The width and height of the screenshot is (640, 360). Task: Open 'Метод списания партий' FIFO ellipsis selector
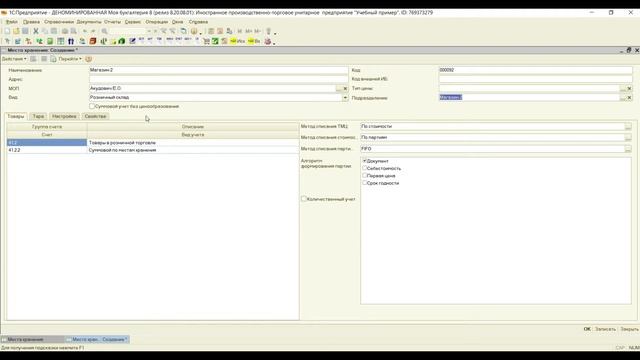[628, 149]
